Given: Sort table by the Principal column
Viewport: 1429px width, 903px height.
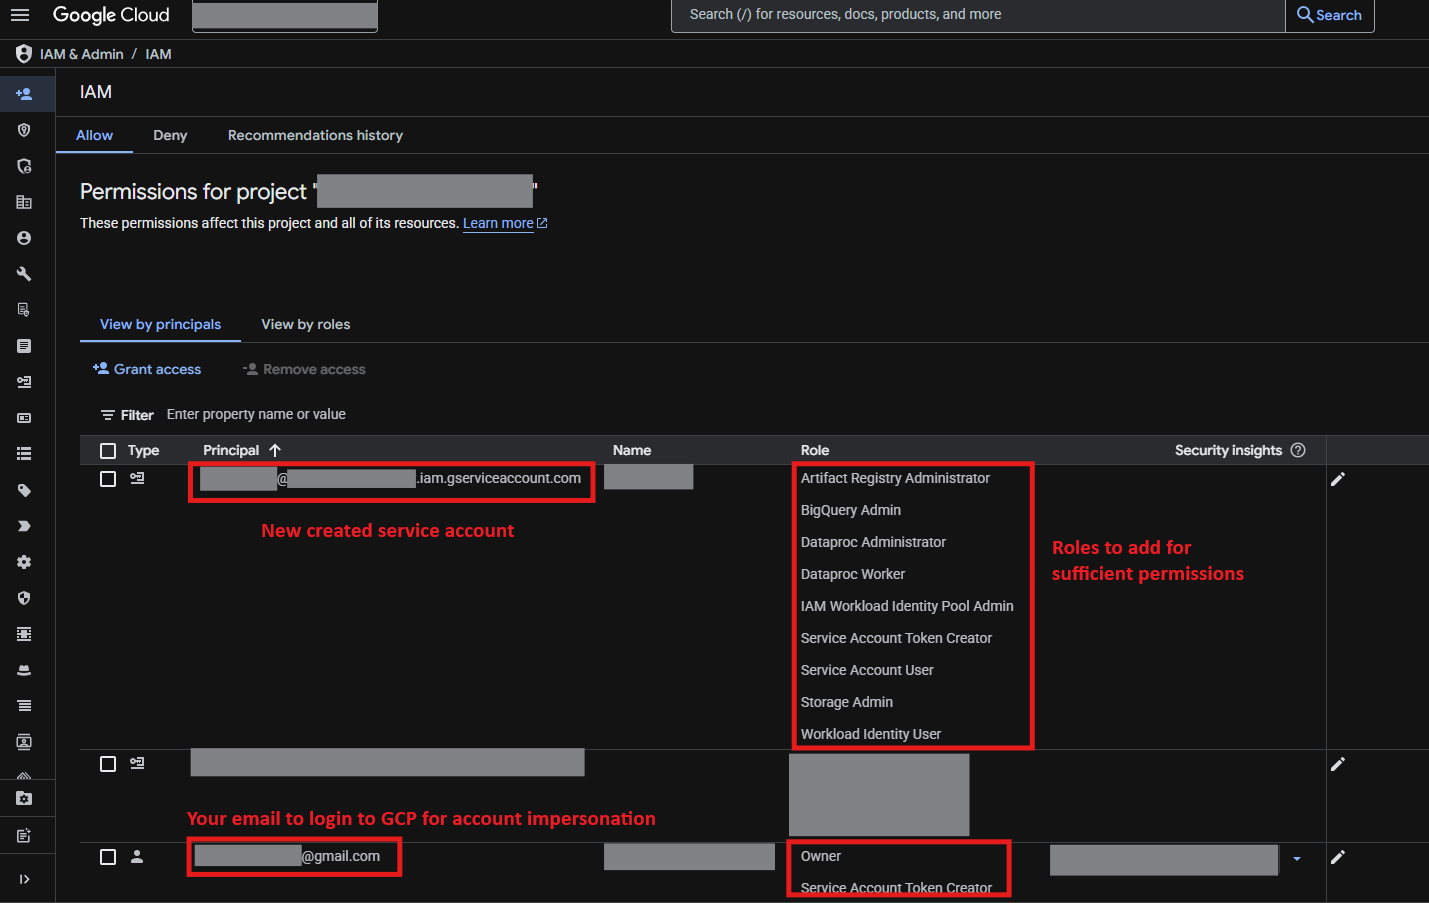Looking at the screenshot, I should (x=242, y=450).
